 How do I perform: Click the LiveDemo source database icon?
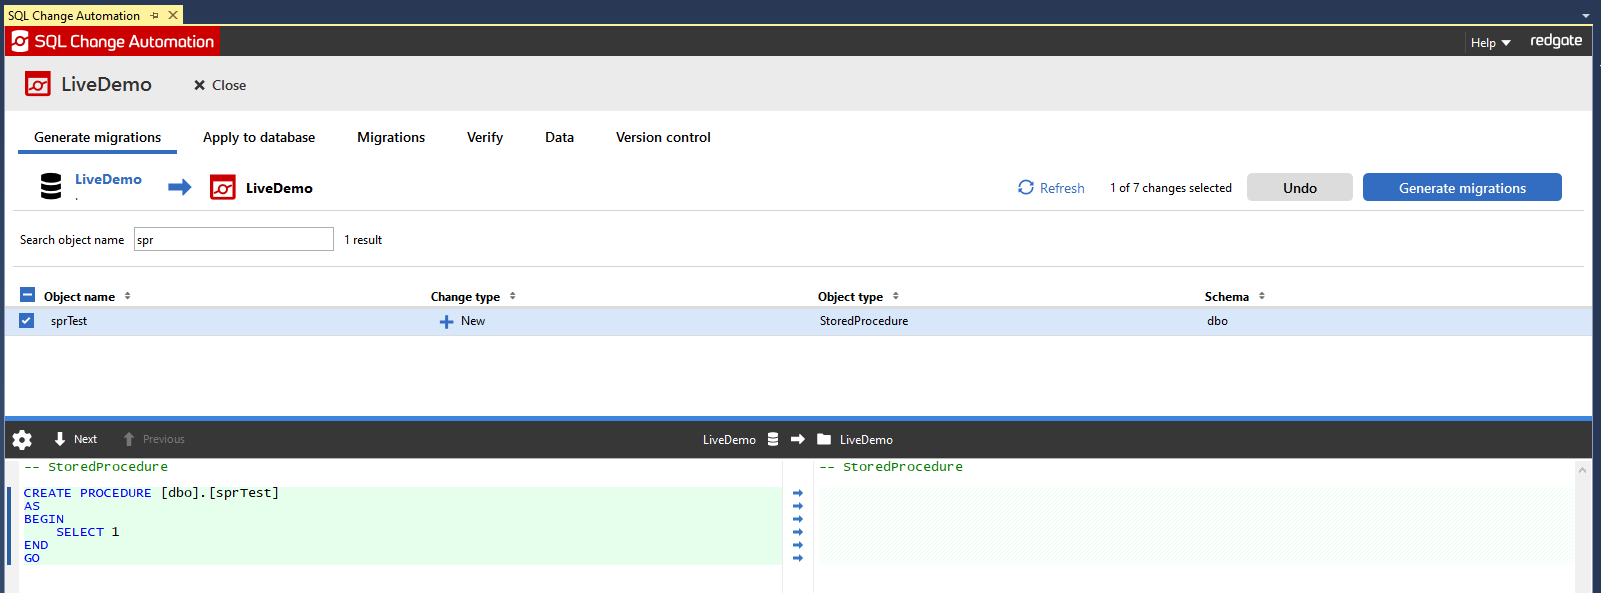pyautogui.click(x=51, y=186)
